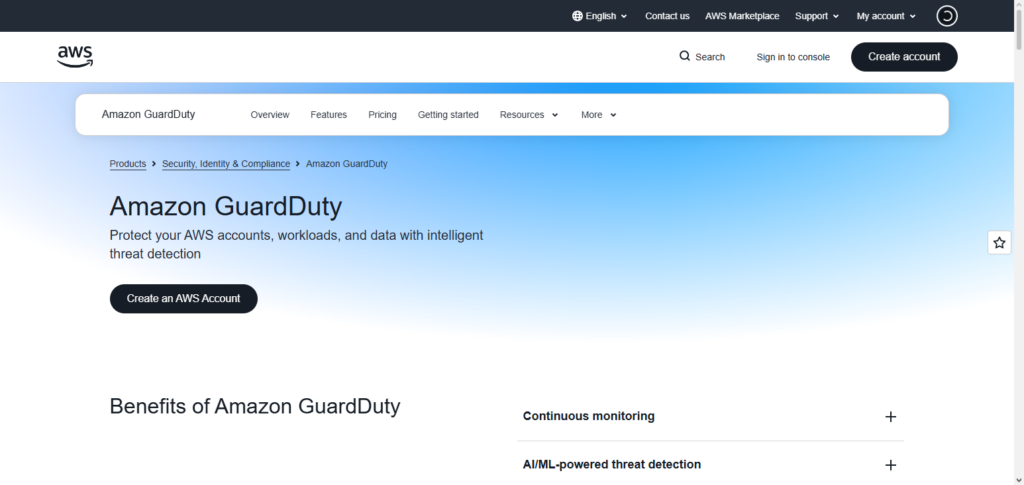This screenshot has height=485, width=1024.
Task: Click the scrollbar down arrow
Action: [x=1018, y=480]
